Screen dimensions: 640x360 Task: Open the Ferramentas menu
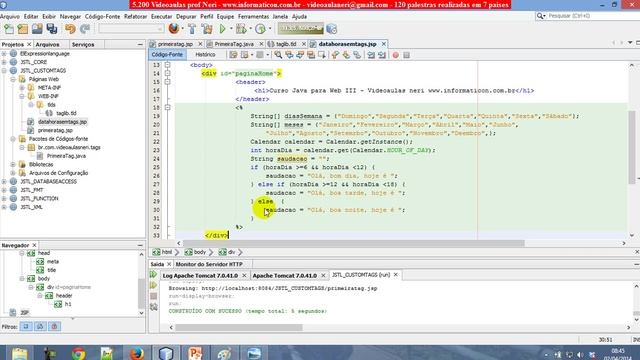click(253, 16)
